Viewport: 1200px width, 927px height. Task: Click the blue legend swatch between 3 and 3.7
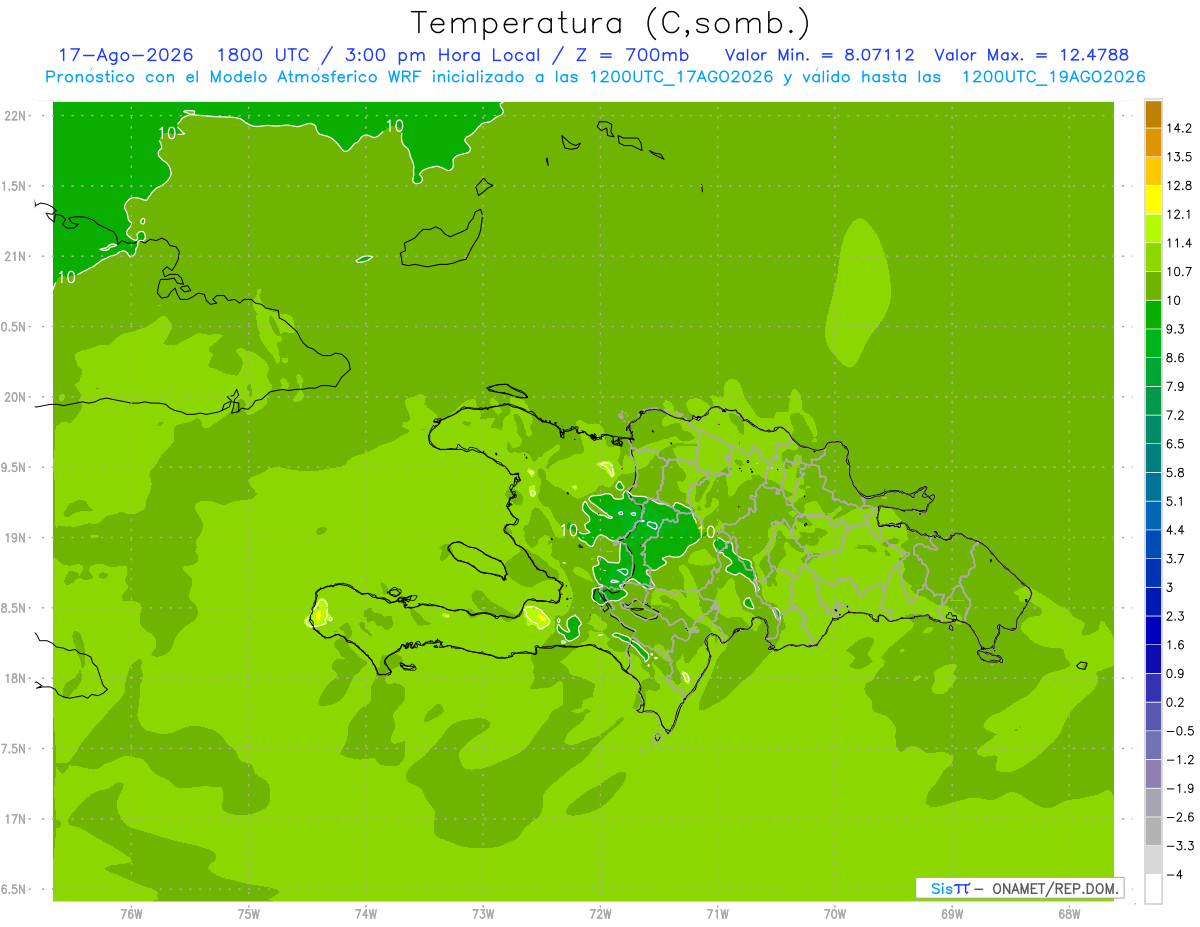point(1153,573)
